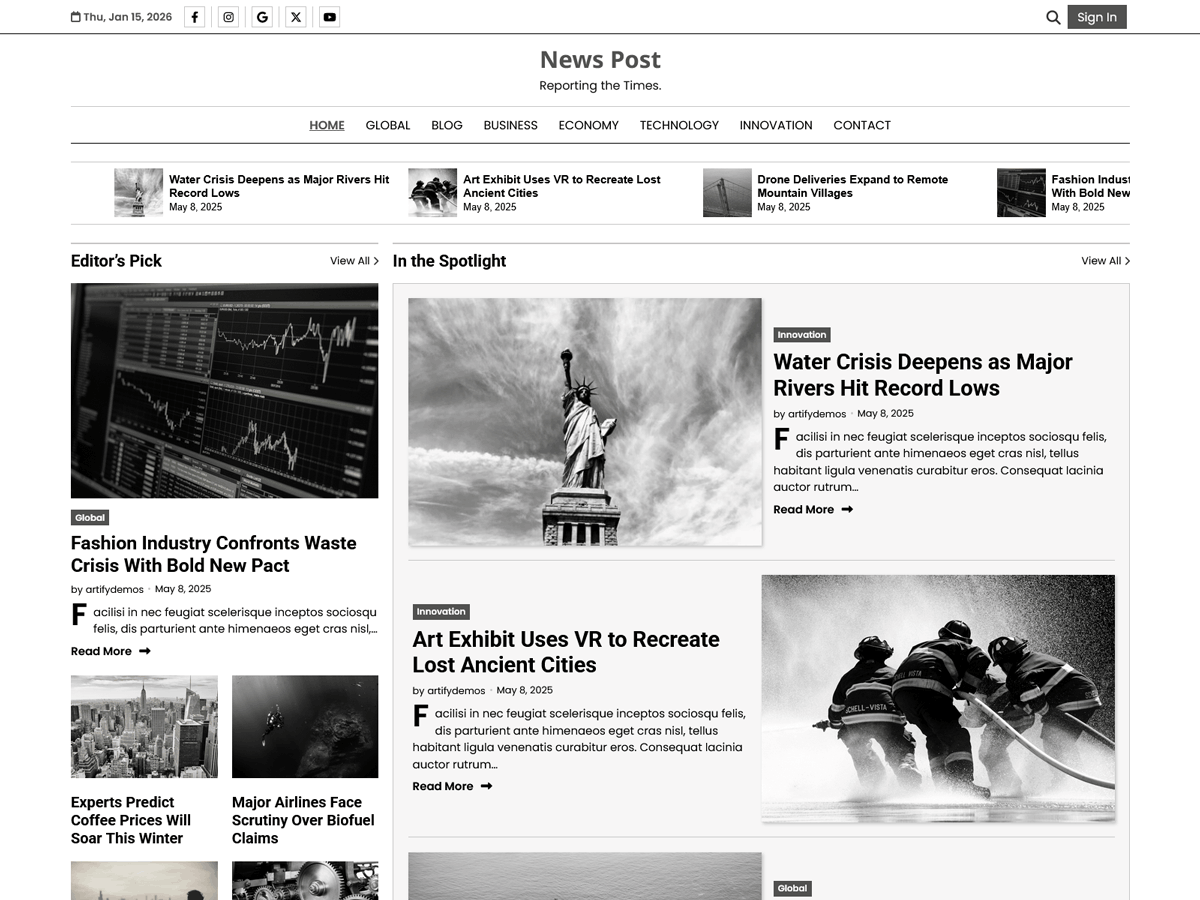Open the Fashion Industry Confronts Waste Crisis headline
1200x900 pixels.
pos(213,554)
